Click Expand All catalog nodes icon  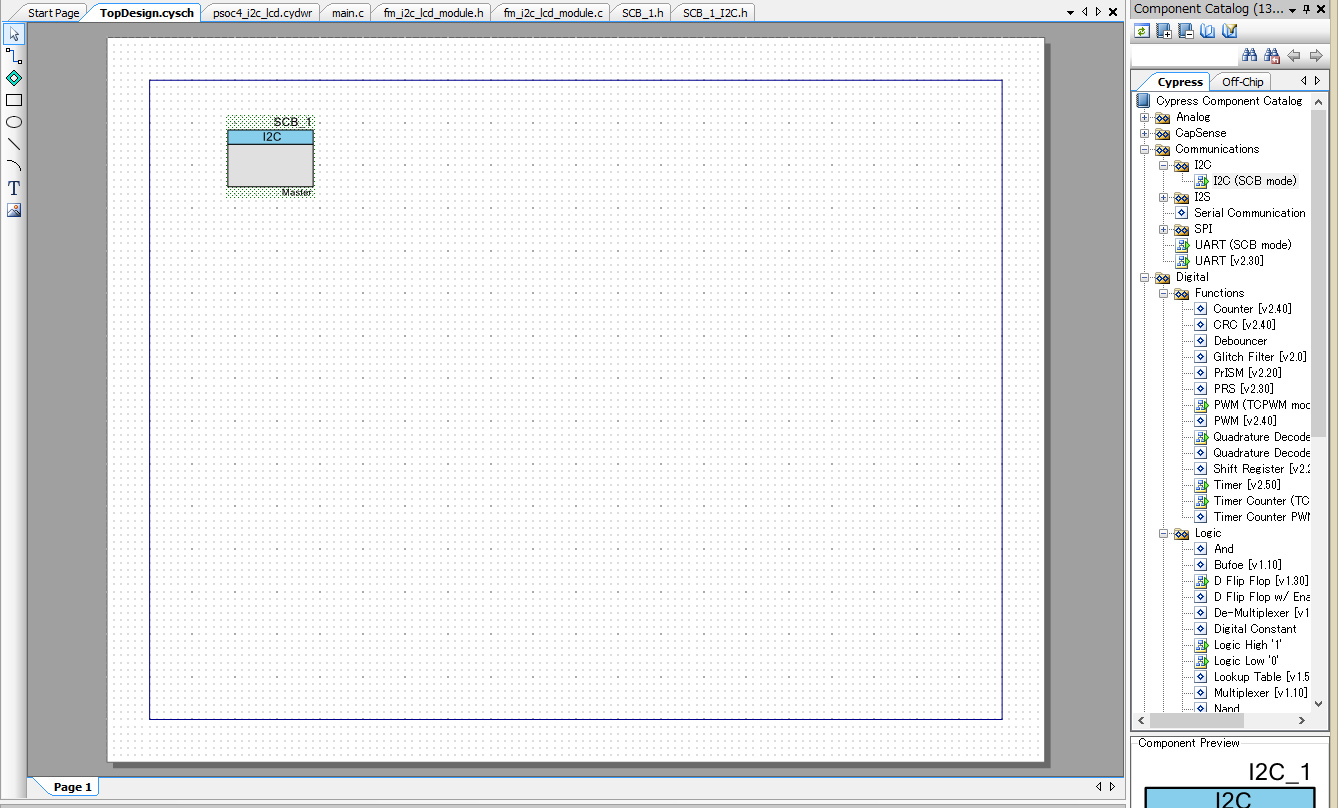coord(1164,31)
